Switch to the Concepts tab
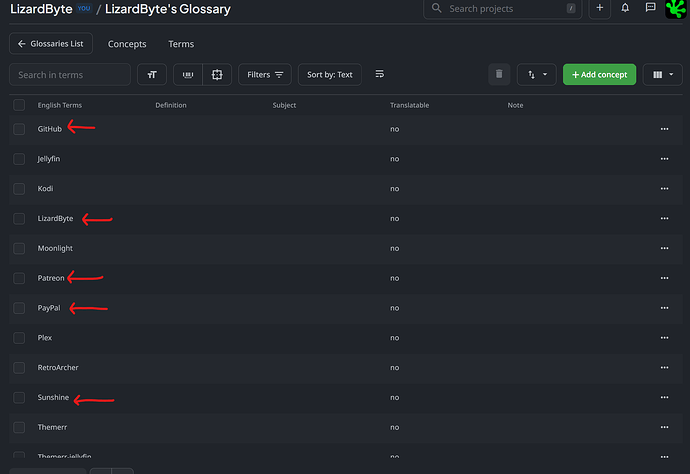 [127, 44]
